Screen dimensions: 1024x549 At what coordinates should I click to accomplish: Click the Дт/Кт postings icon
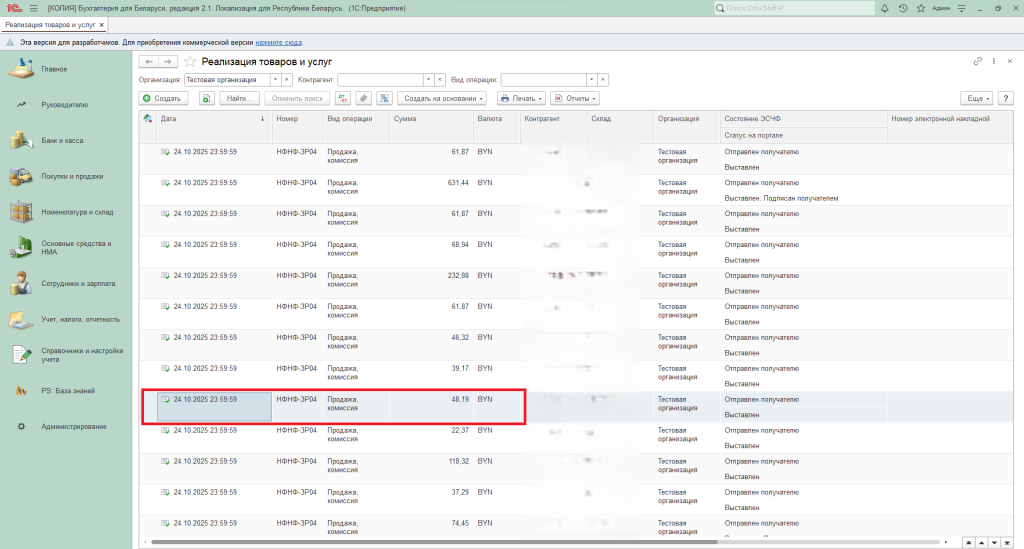(343, 99)
